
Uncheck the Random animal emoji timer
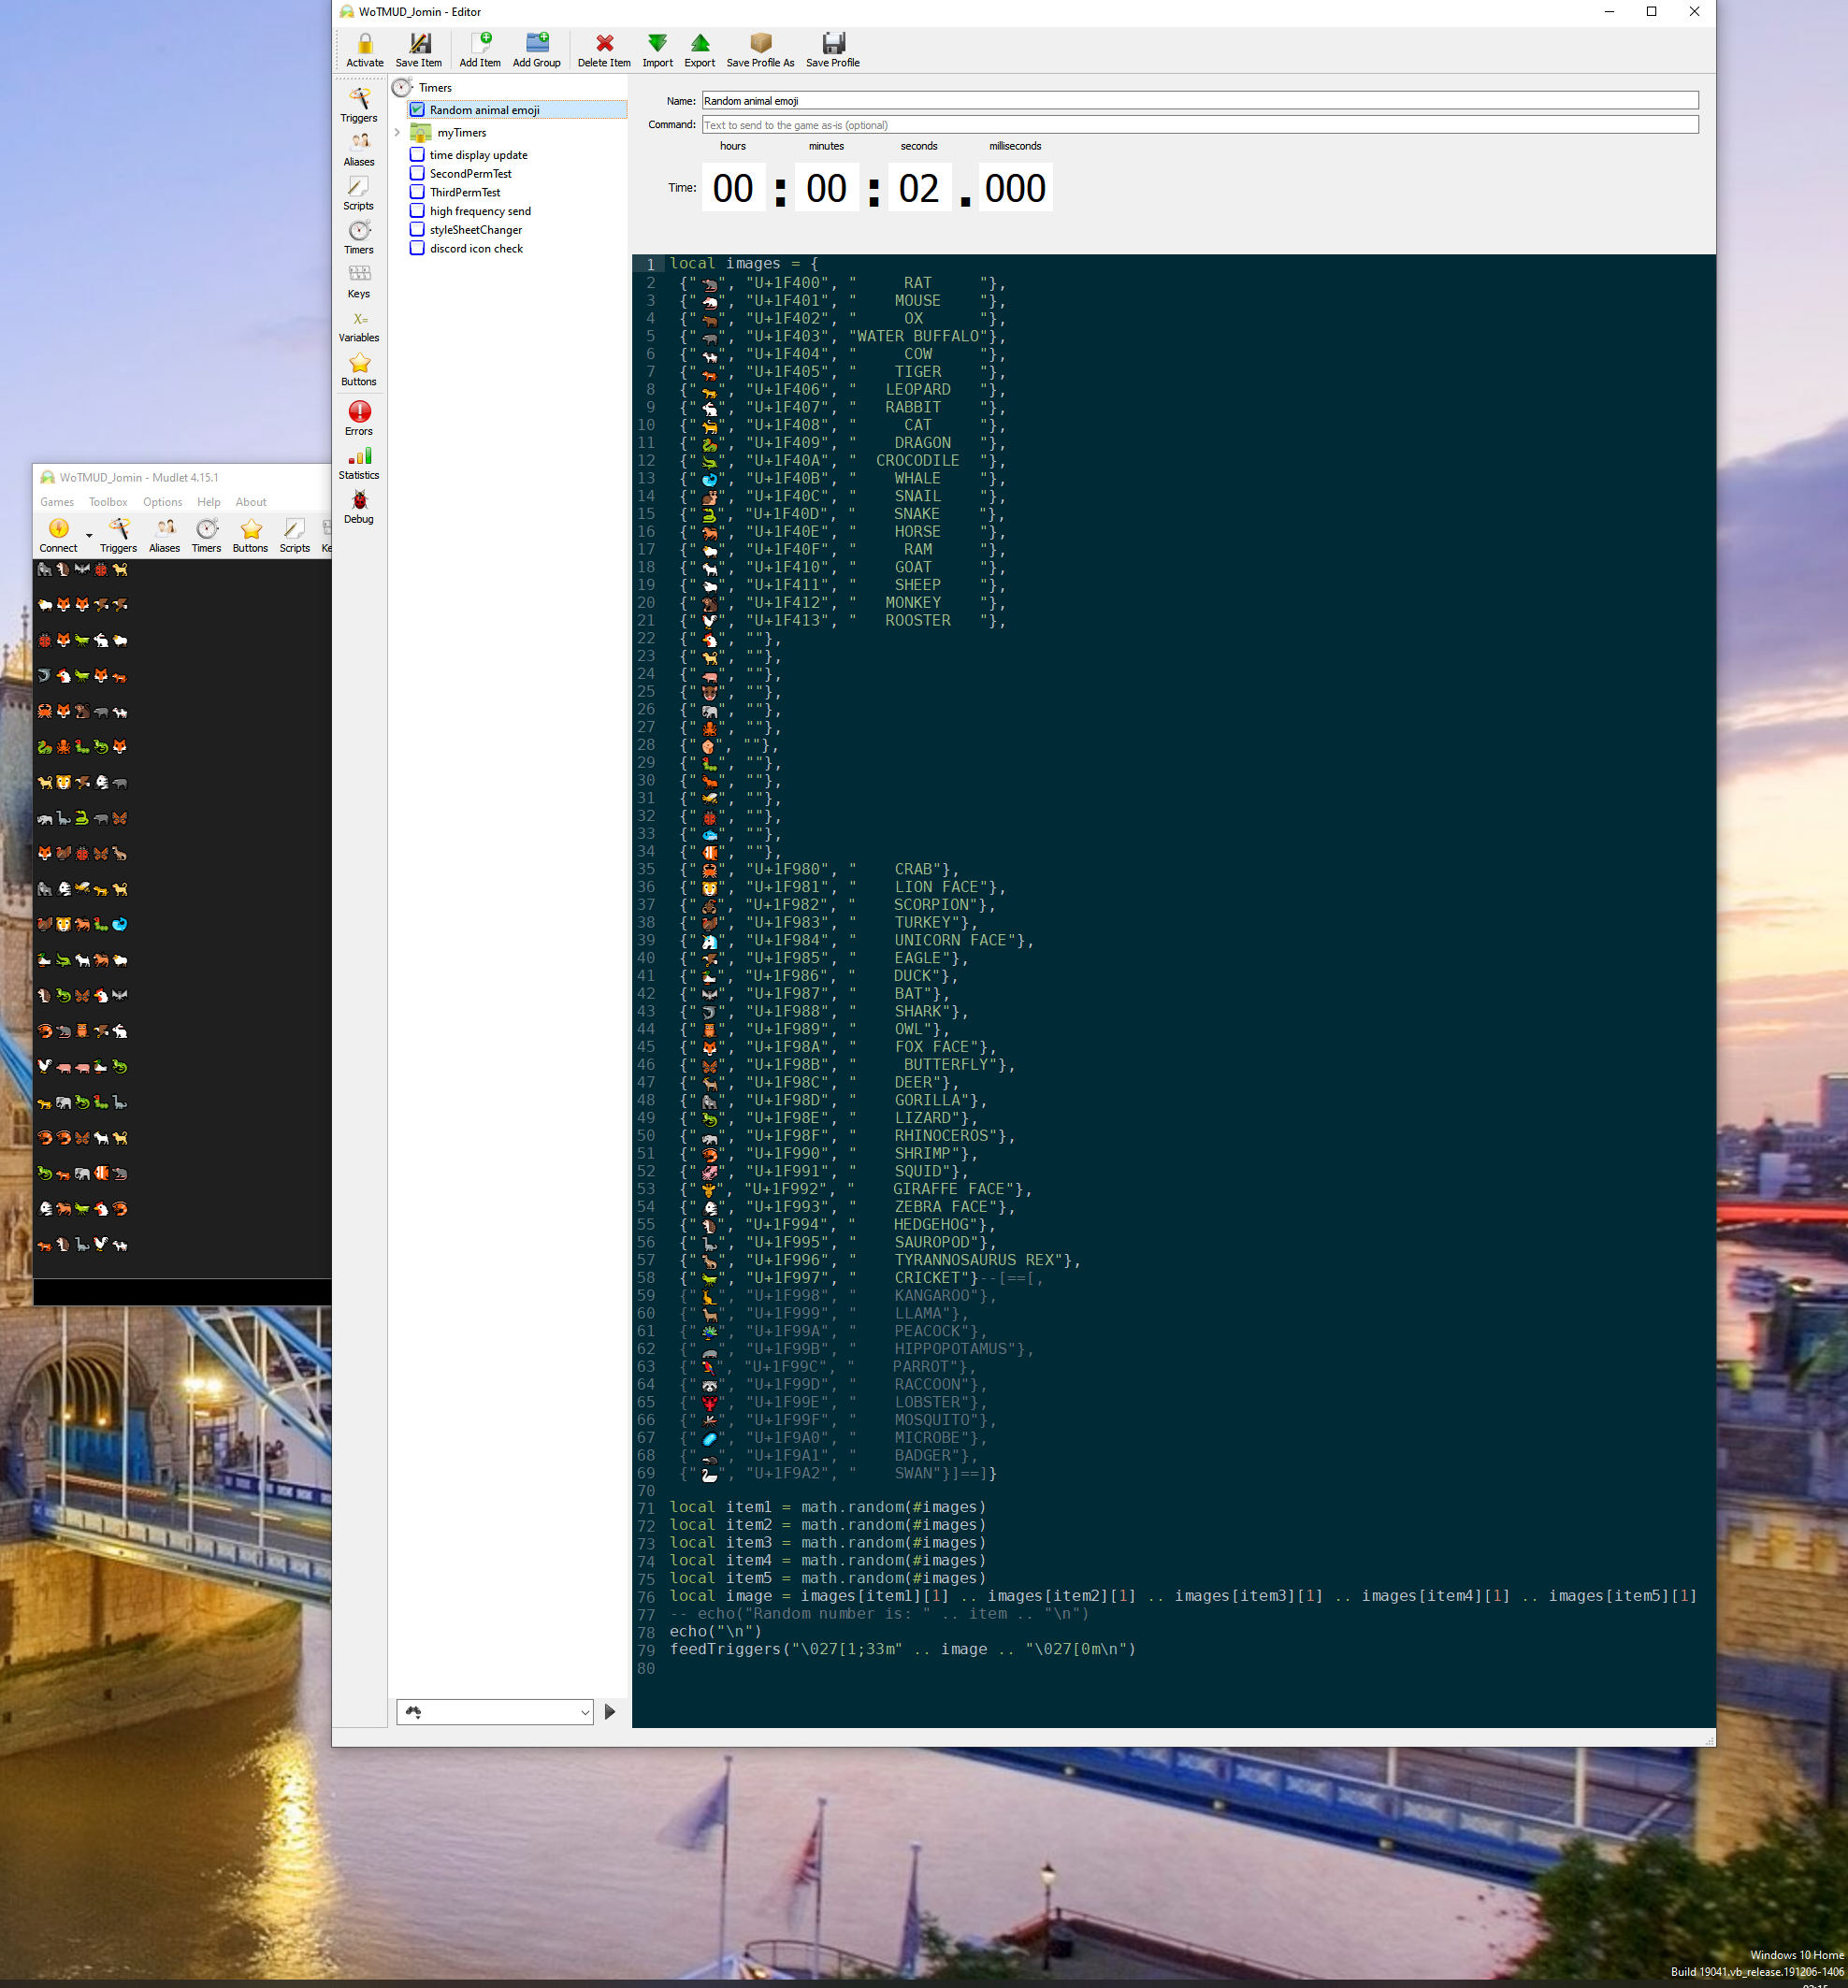point(417,110)
